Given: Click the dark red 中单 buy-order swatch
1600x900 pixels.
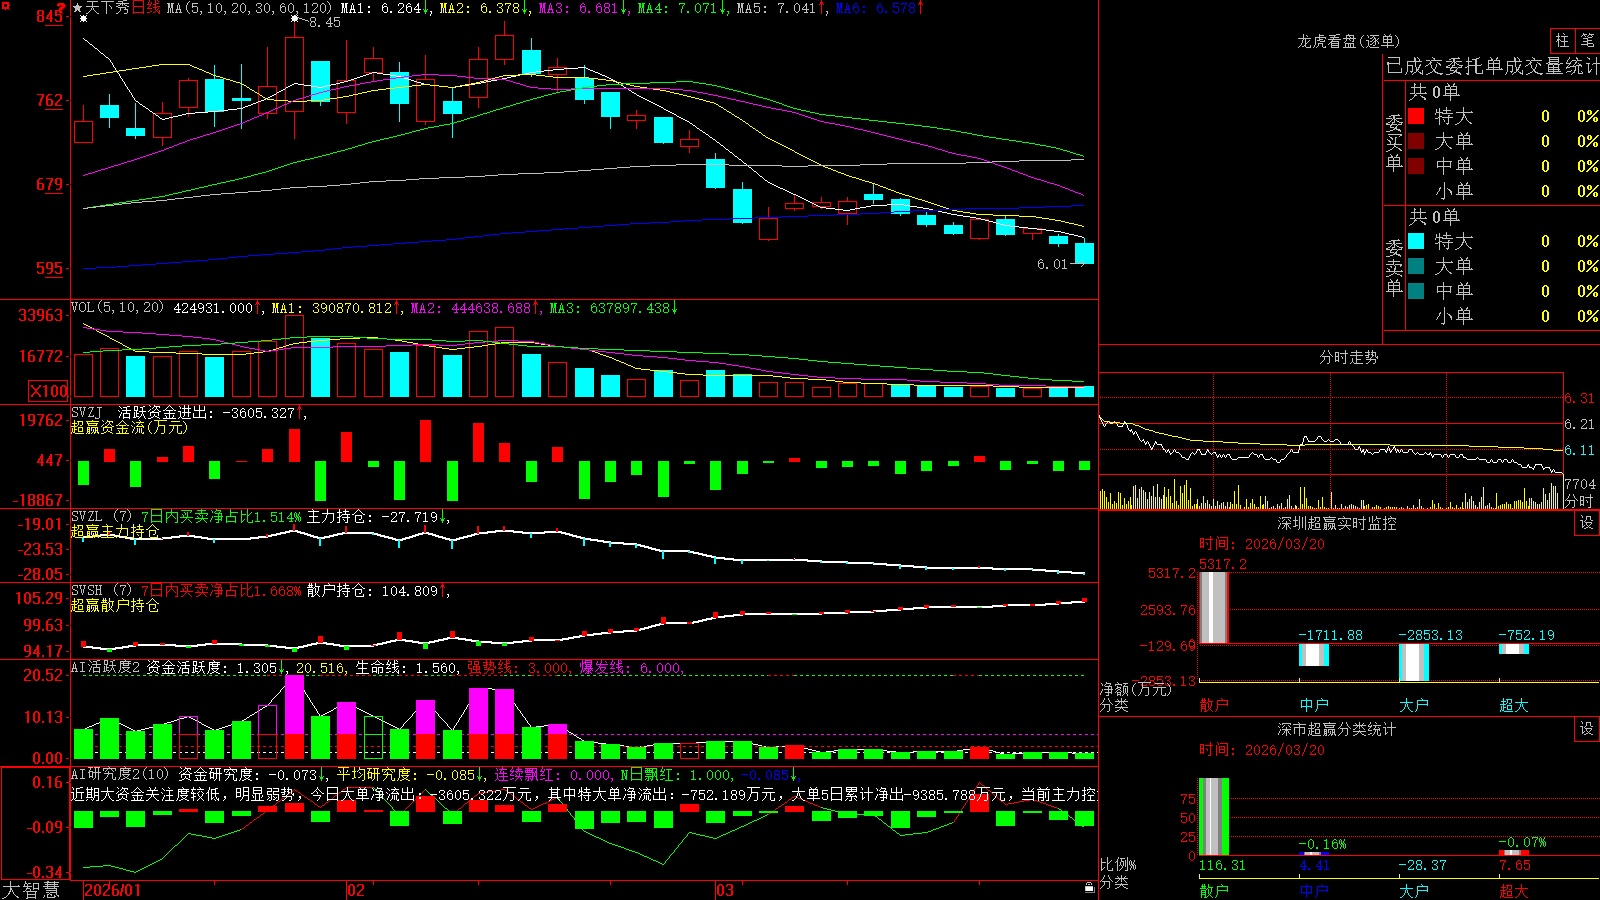Looking at the screenshot, I should [x=1416, y=166].
